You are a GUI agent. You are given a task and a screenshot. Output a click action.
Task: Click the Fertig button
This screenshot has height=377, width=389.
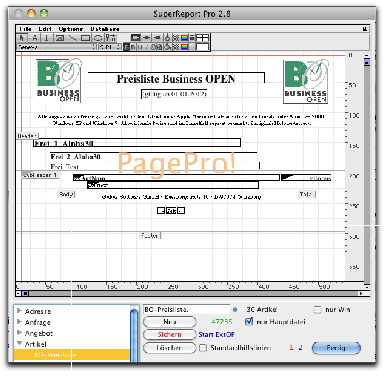click(x=336, y=348)
